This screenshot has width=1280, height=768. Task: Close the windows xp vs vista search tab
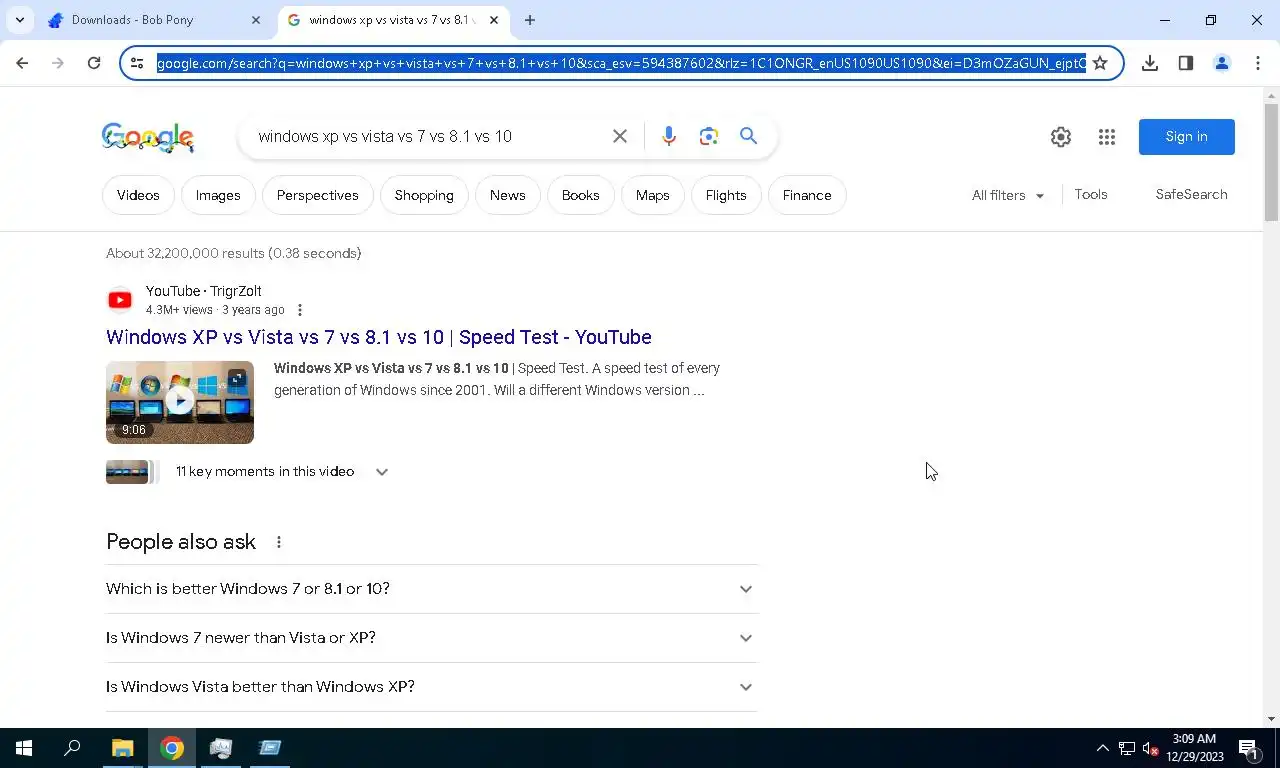[494, 20]
